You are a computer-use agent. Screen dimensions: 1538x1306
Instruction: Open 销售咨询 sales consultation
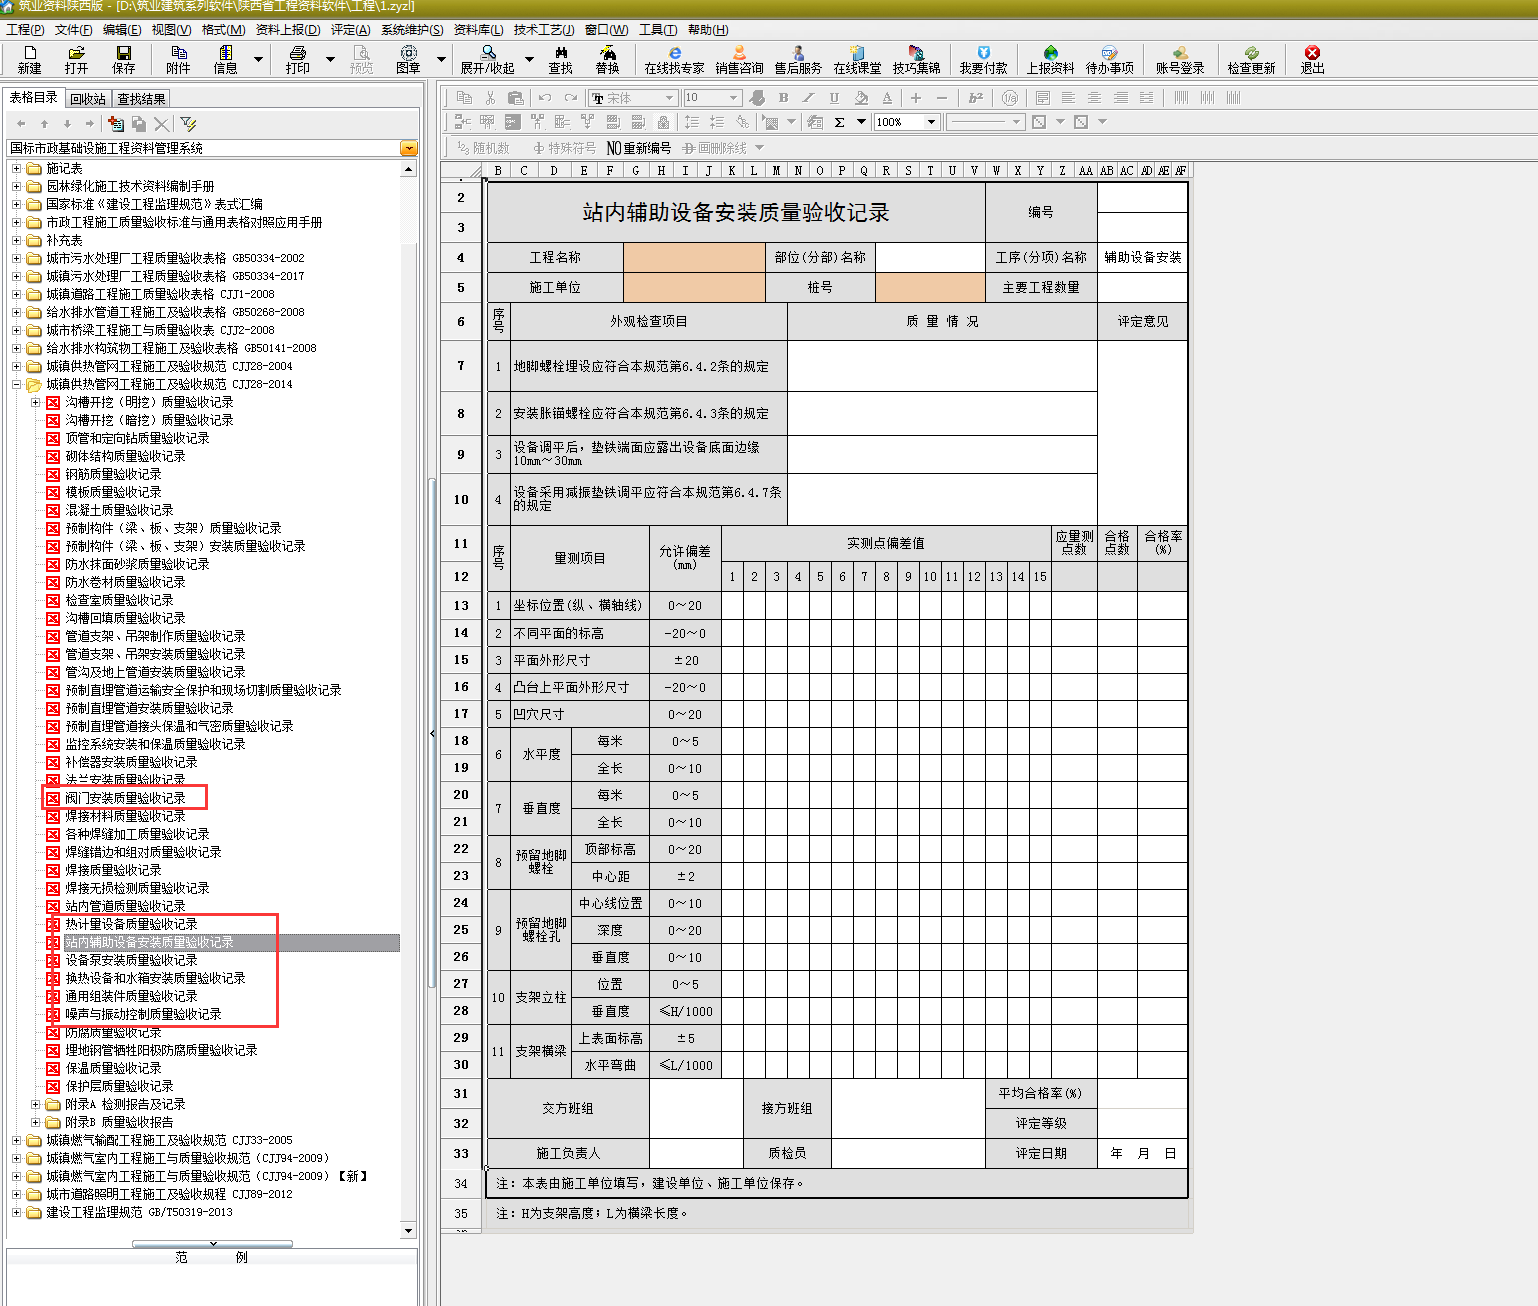[739, 59]
